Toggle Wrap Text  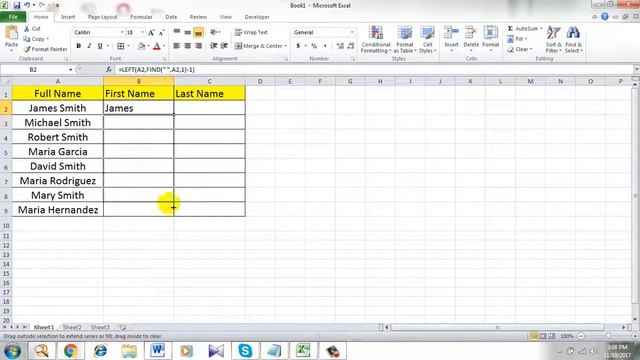tap(251, 32)
